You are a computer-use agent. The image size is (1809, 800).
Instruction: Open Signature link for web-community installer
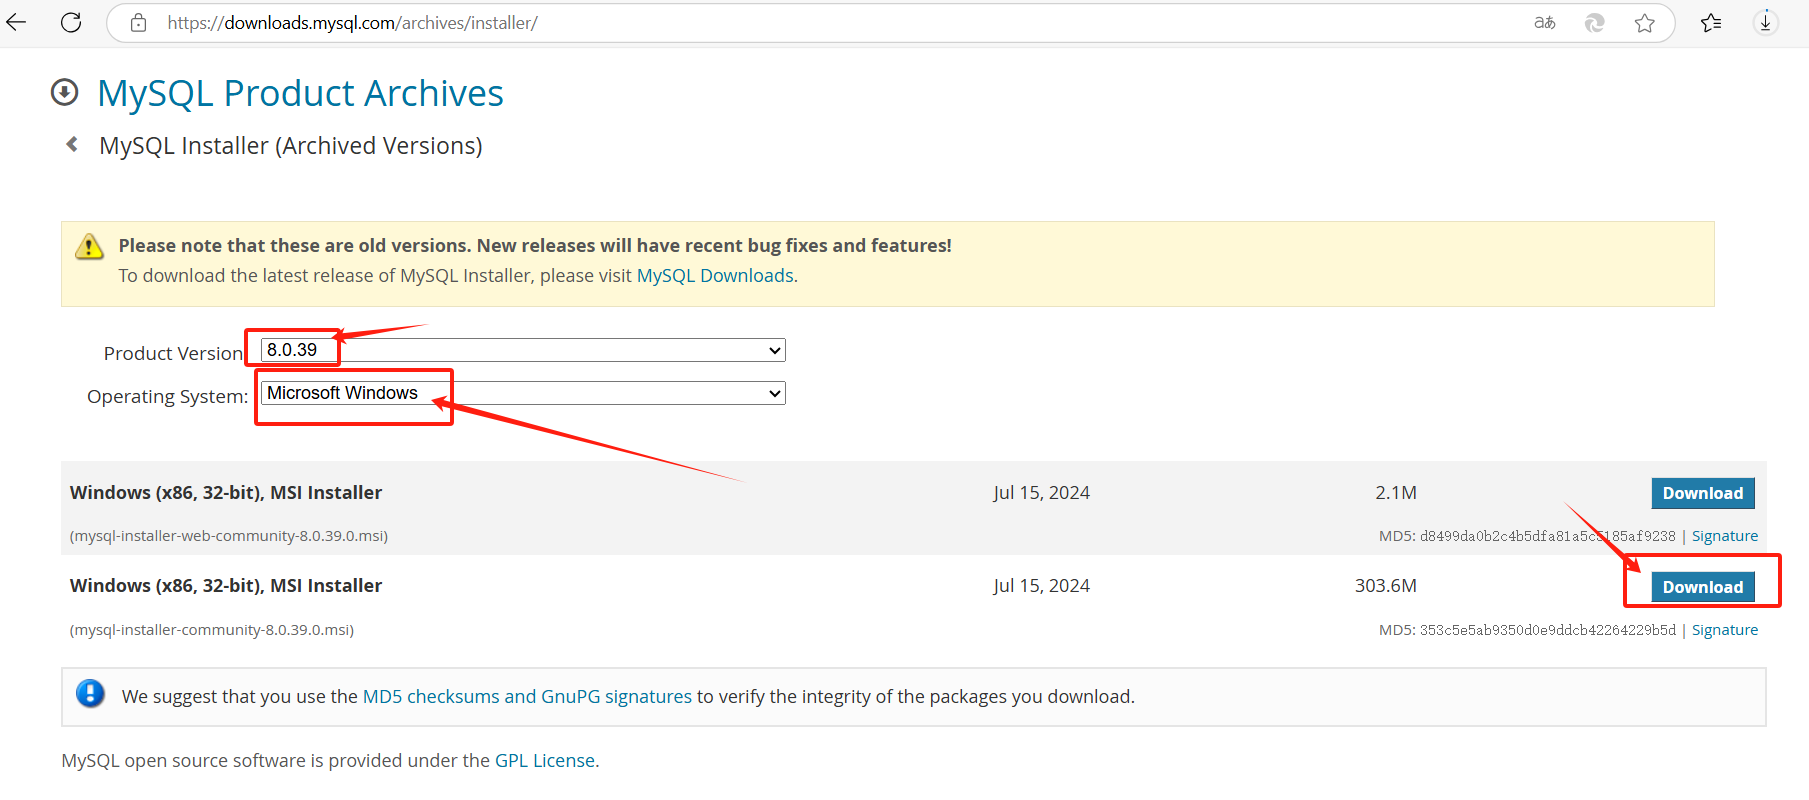[1725, 536]
